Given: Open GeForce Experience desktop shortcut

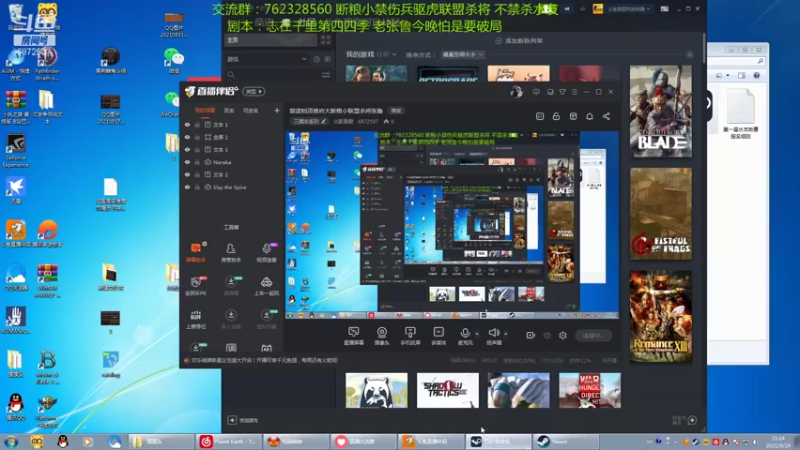Looking at the screenshot, I should pyautogui.click(x=16, y=151).
